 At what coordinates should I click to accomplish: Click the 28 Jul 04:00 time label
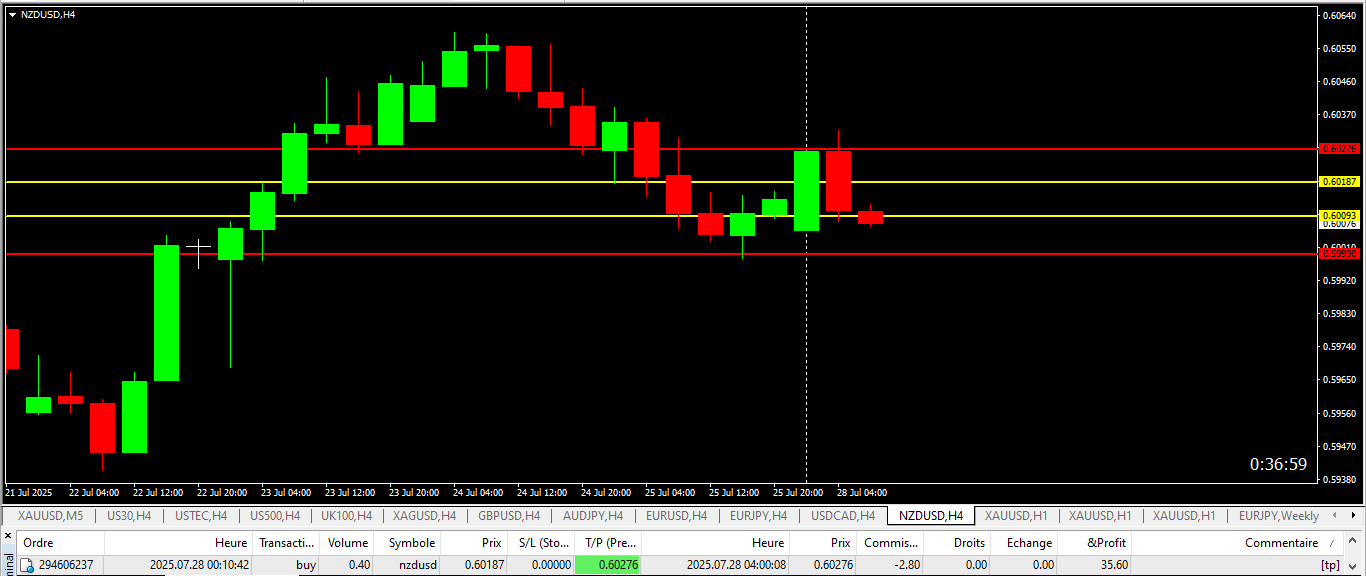pyautogui.click(x=861, y=493)
